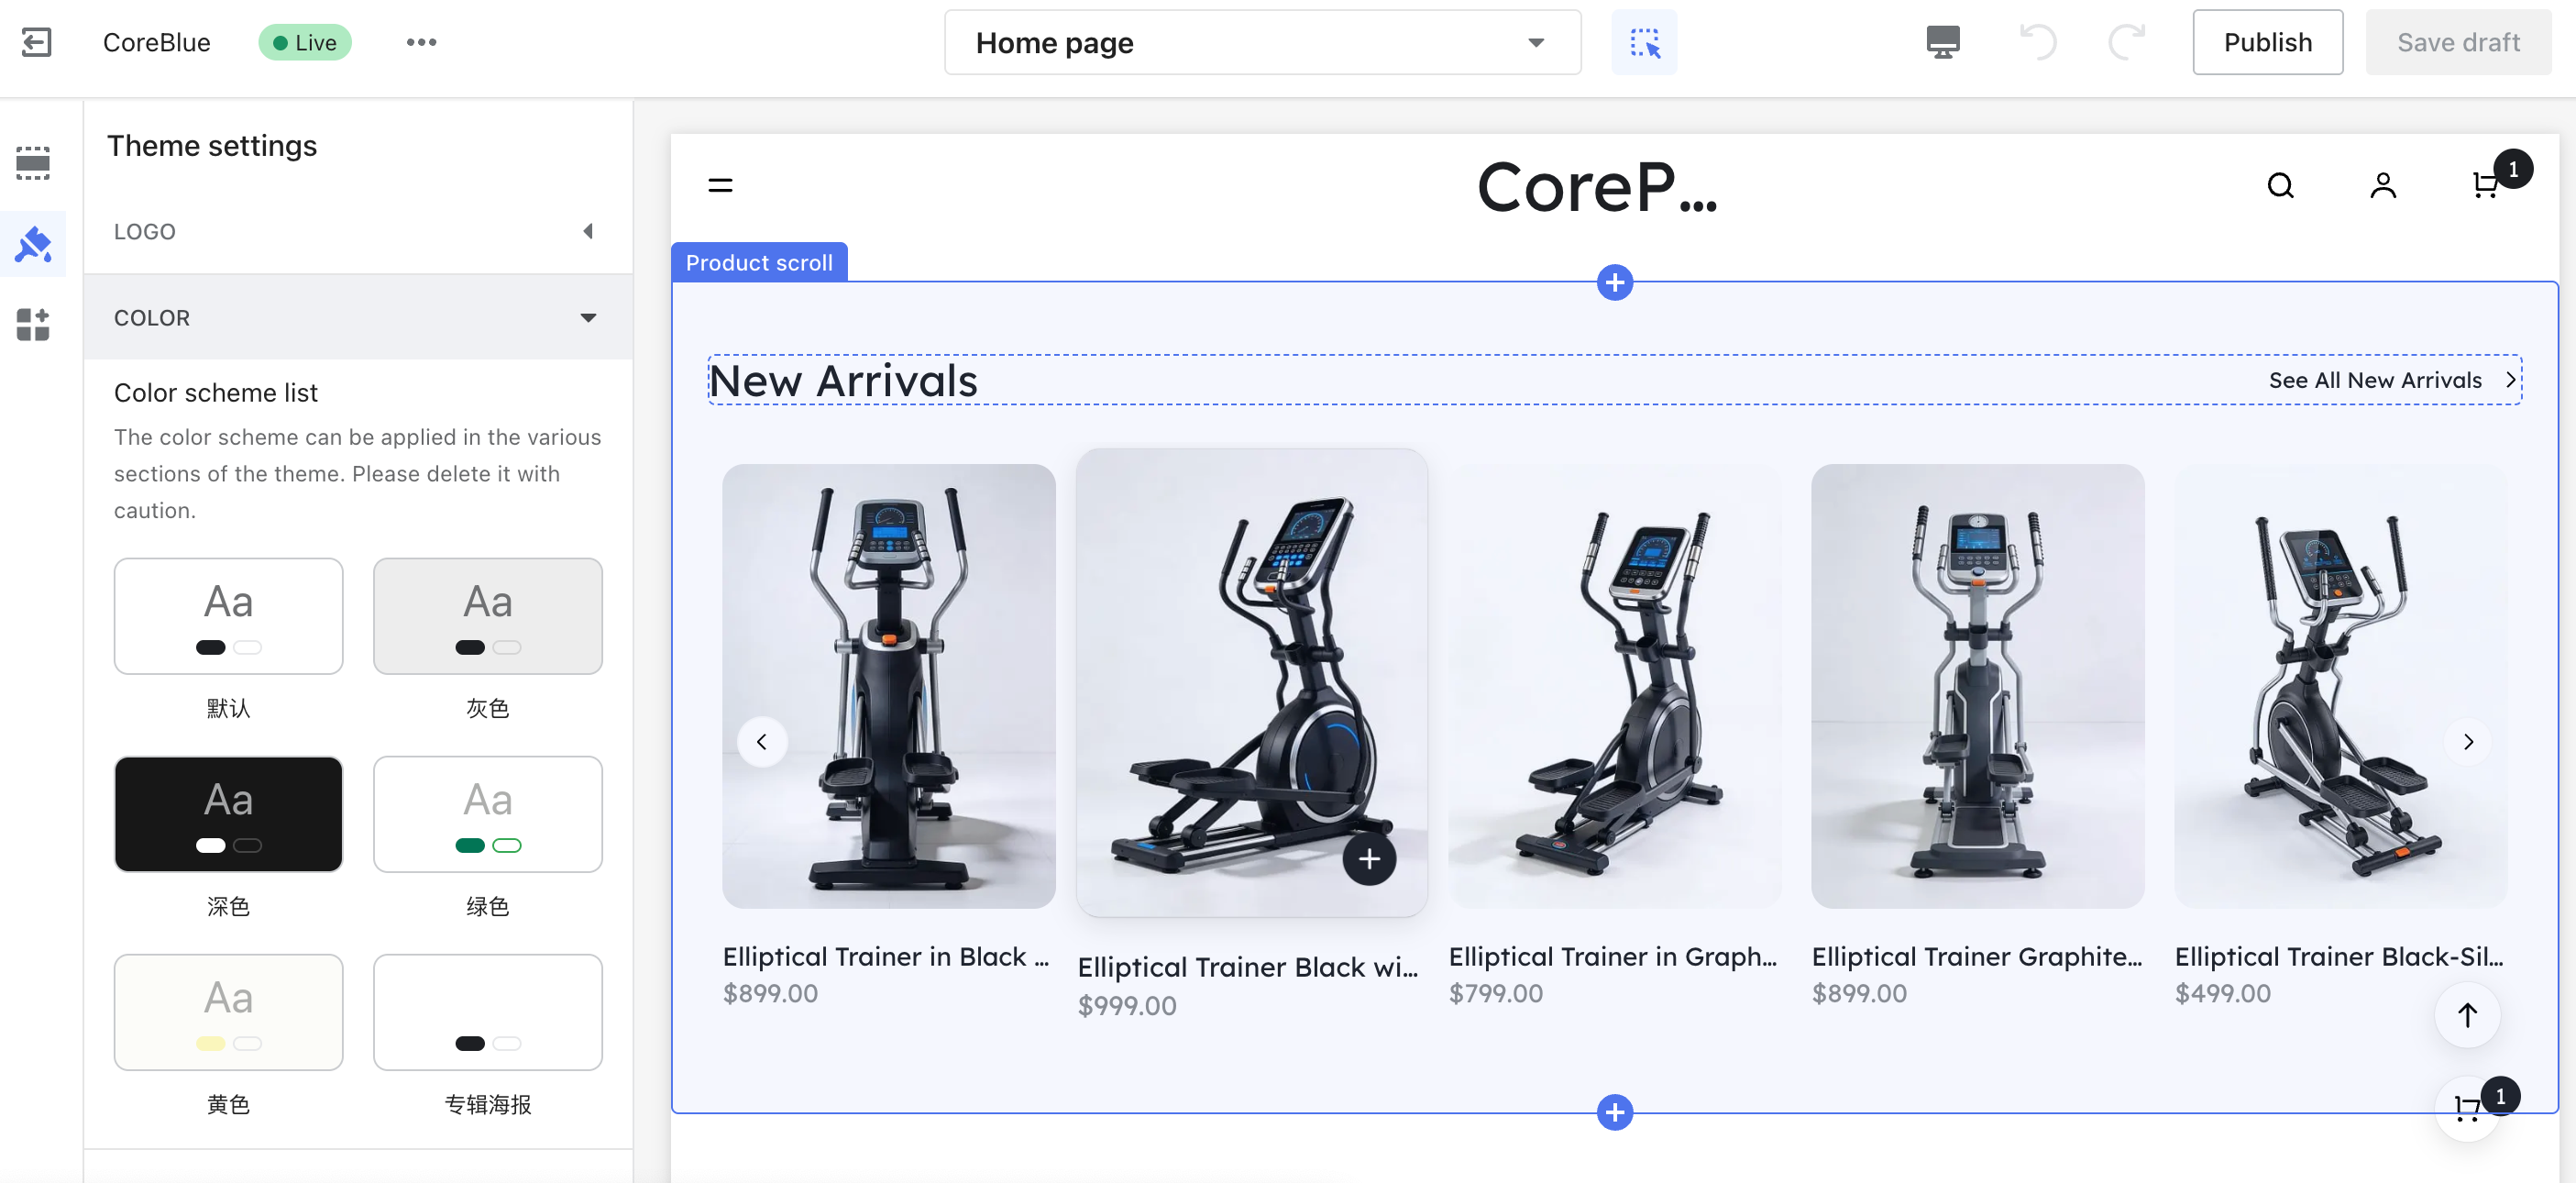
Task: Open the Apps sidebar icon
Action: pos(33,324)
